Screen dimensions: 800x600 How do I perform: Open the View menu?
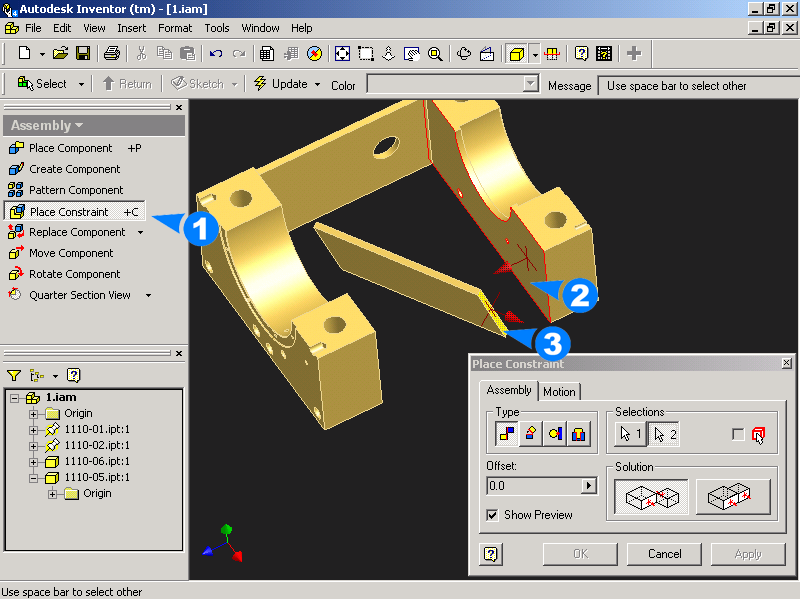(94, 28)
